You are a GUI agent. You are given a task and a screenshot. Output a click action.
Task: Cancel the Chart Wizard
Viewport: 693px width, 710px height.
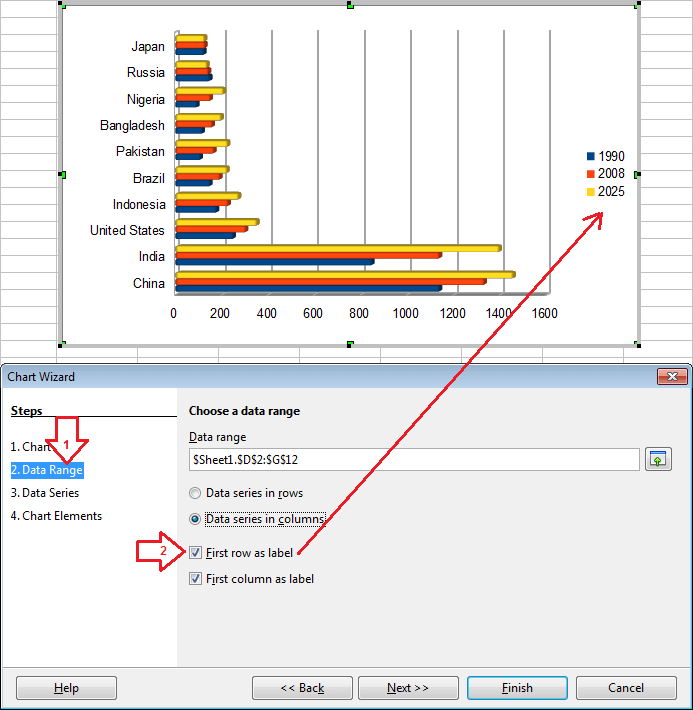[626, 688]
